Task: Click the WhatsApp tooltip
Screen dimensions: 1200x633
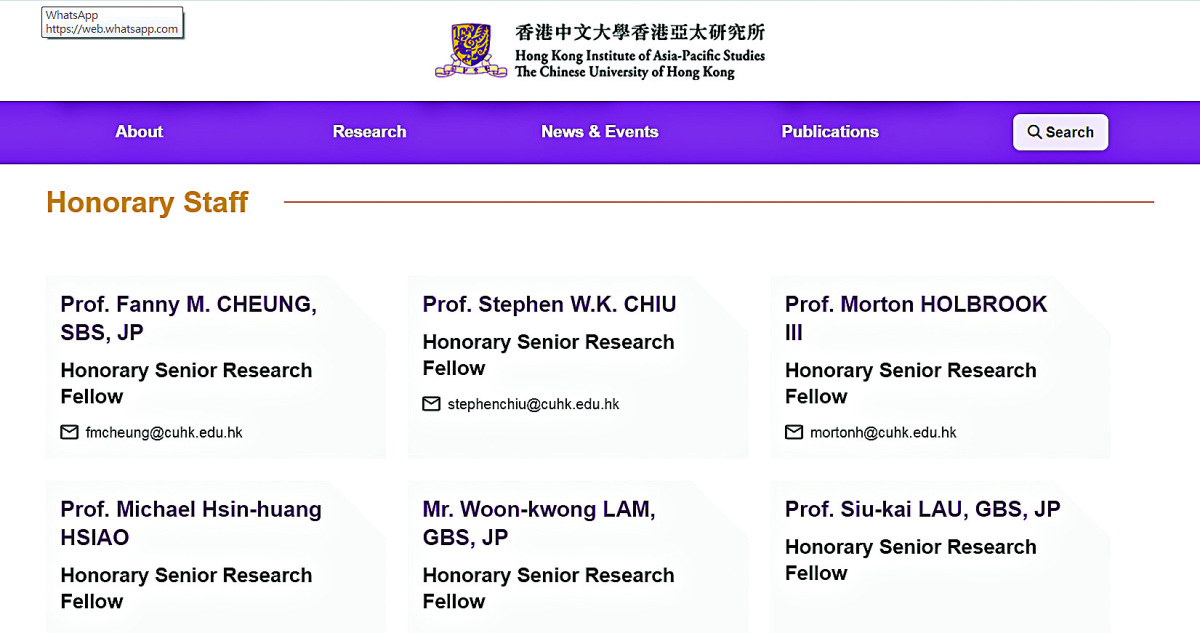Action: point(113,23)
